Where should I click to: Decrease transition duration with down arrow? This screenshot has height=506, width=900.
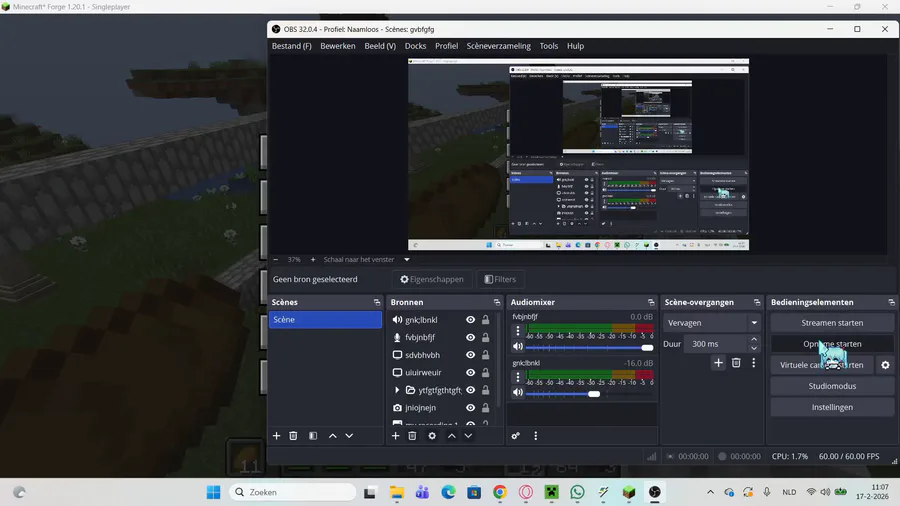[754, 348]
